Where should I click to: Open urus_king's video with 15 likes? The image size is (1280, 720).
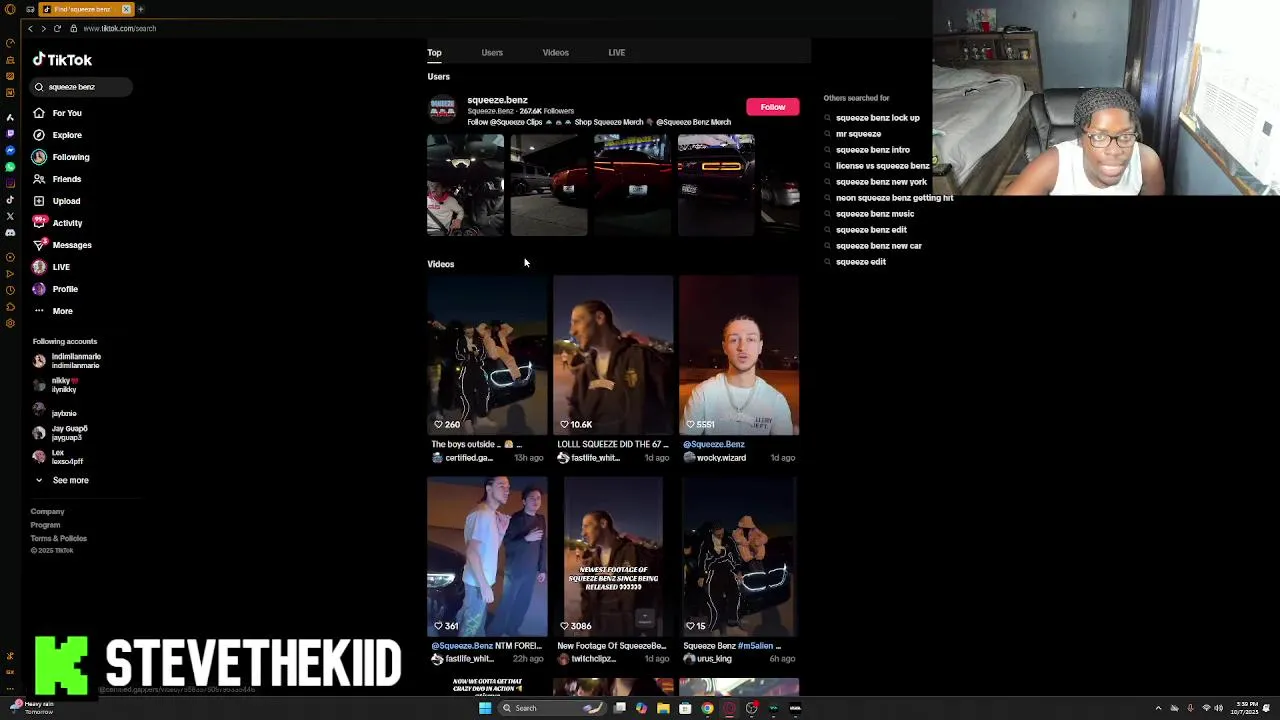(739, 557)
